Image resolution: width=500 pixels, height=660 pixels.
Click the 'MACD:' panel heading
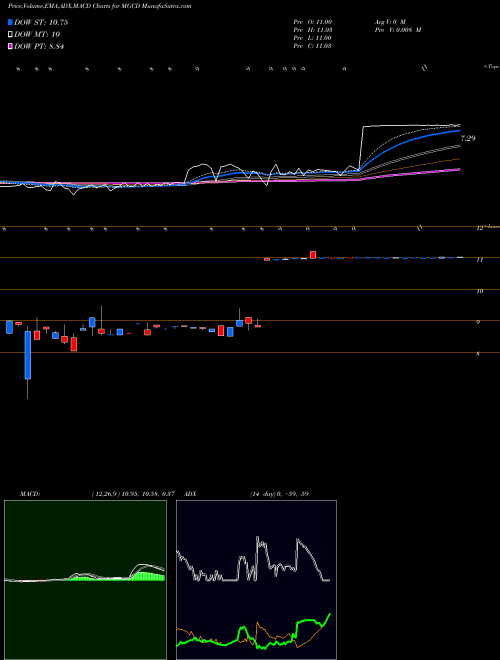[30, 494]
